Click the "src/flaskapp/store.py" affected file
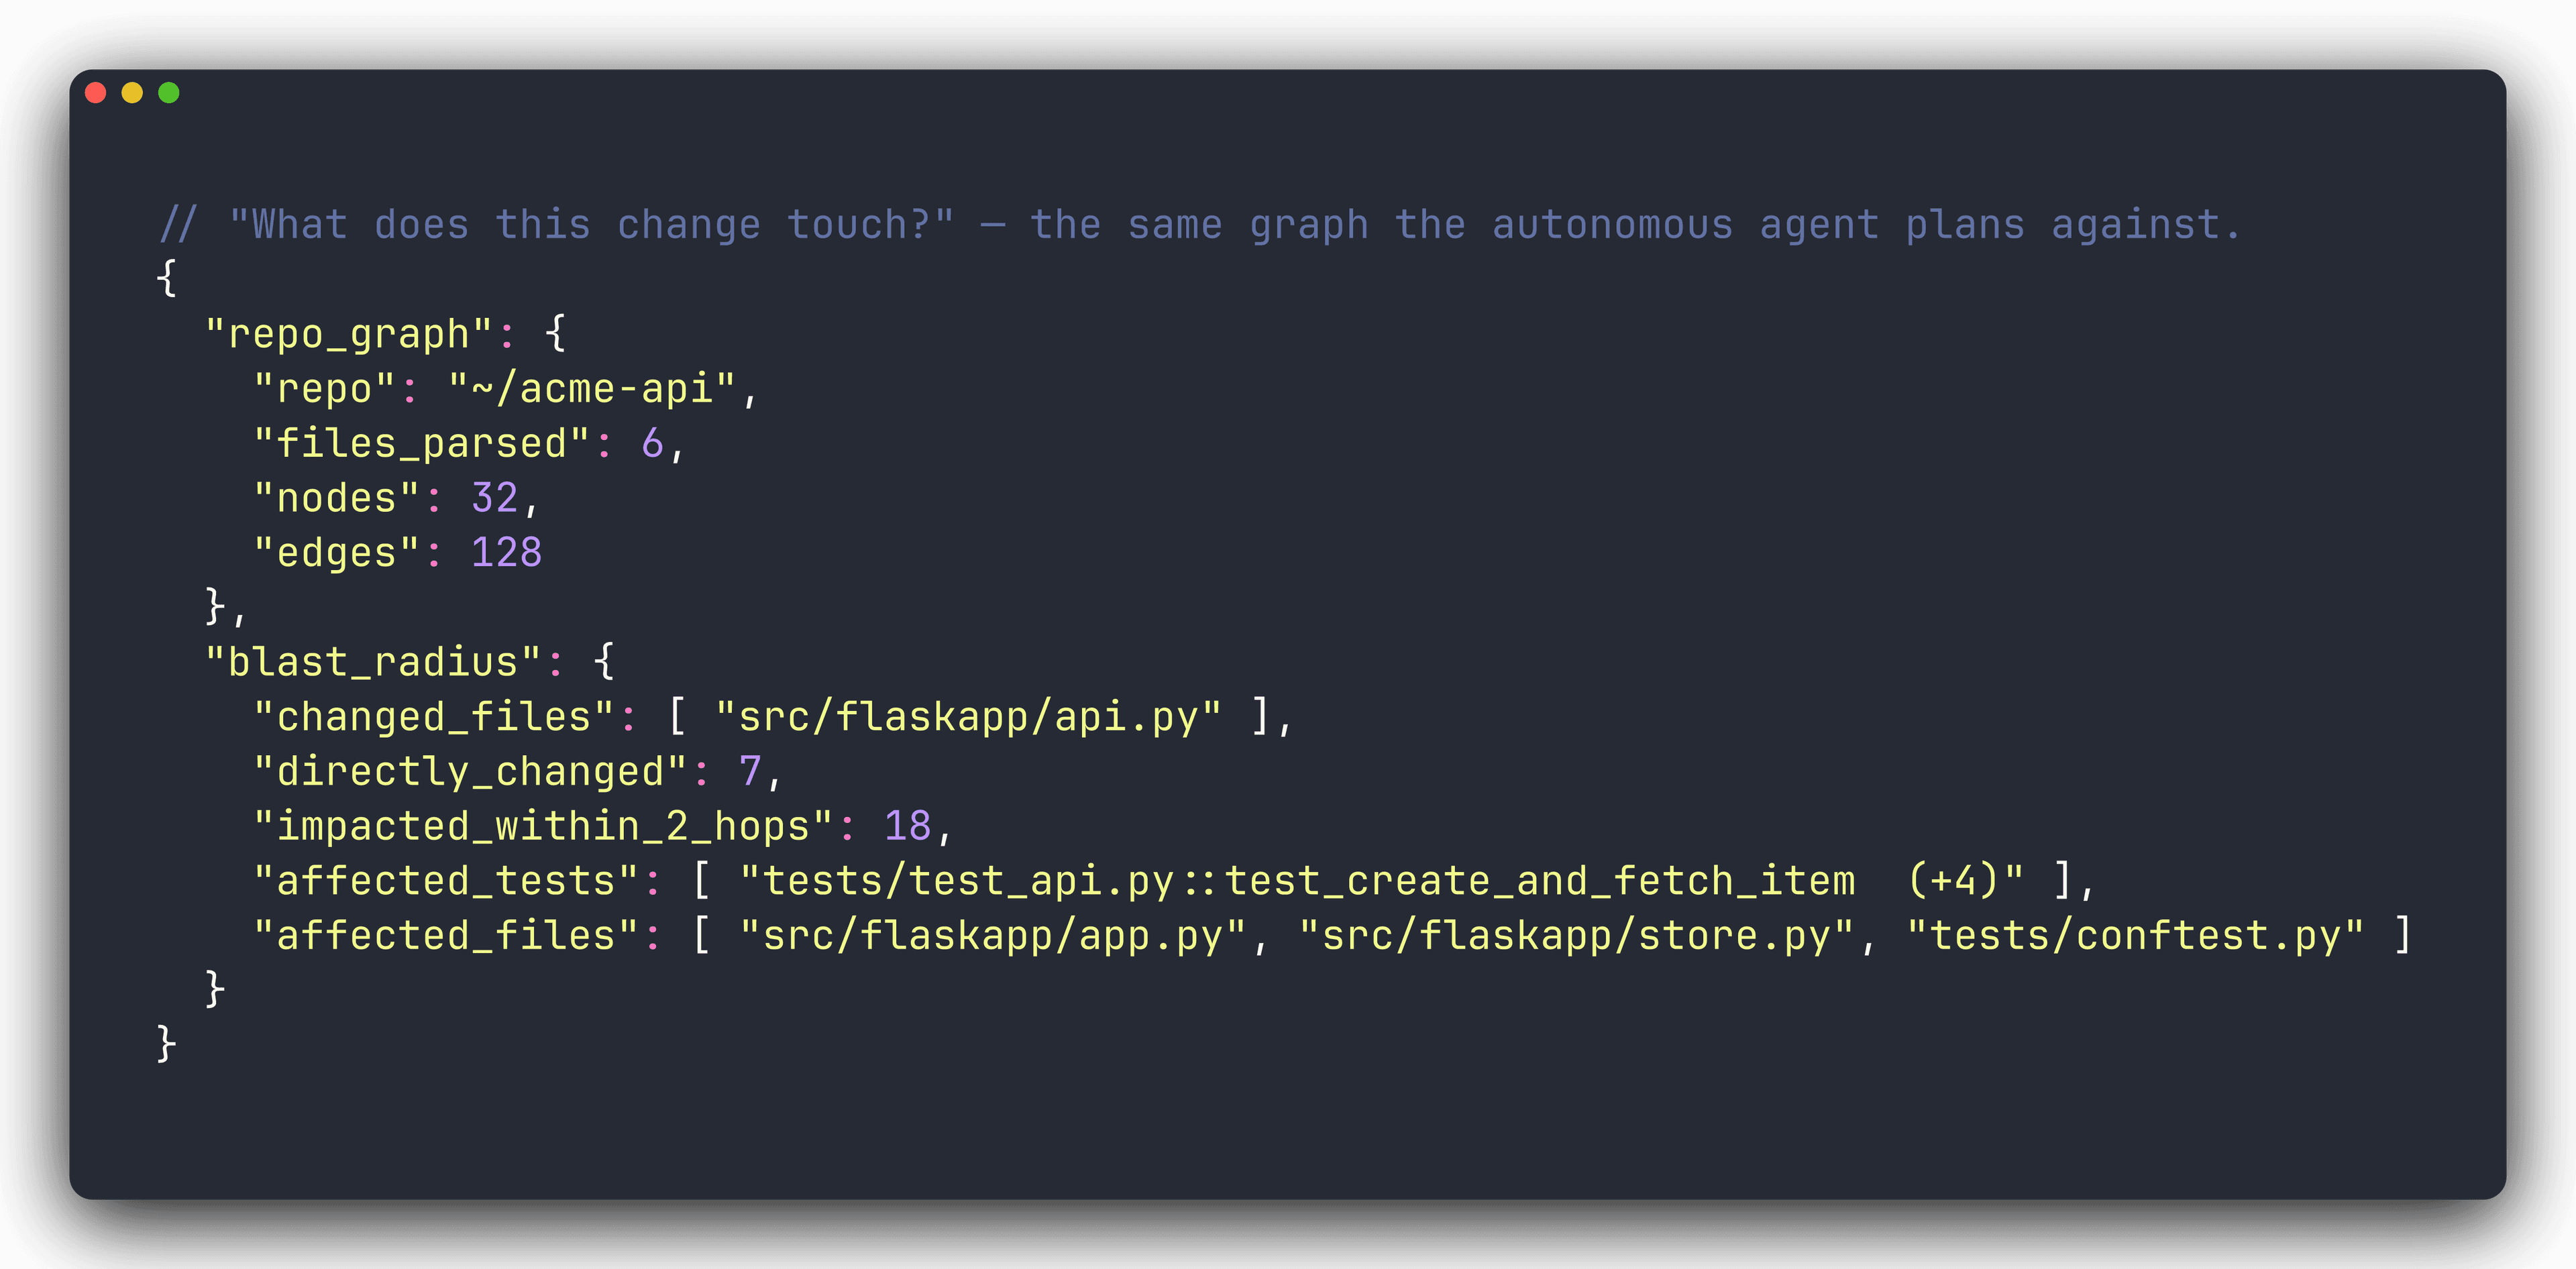The width and height of the screenshot is (2576, 1269). [1577, 936]
